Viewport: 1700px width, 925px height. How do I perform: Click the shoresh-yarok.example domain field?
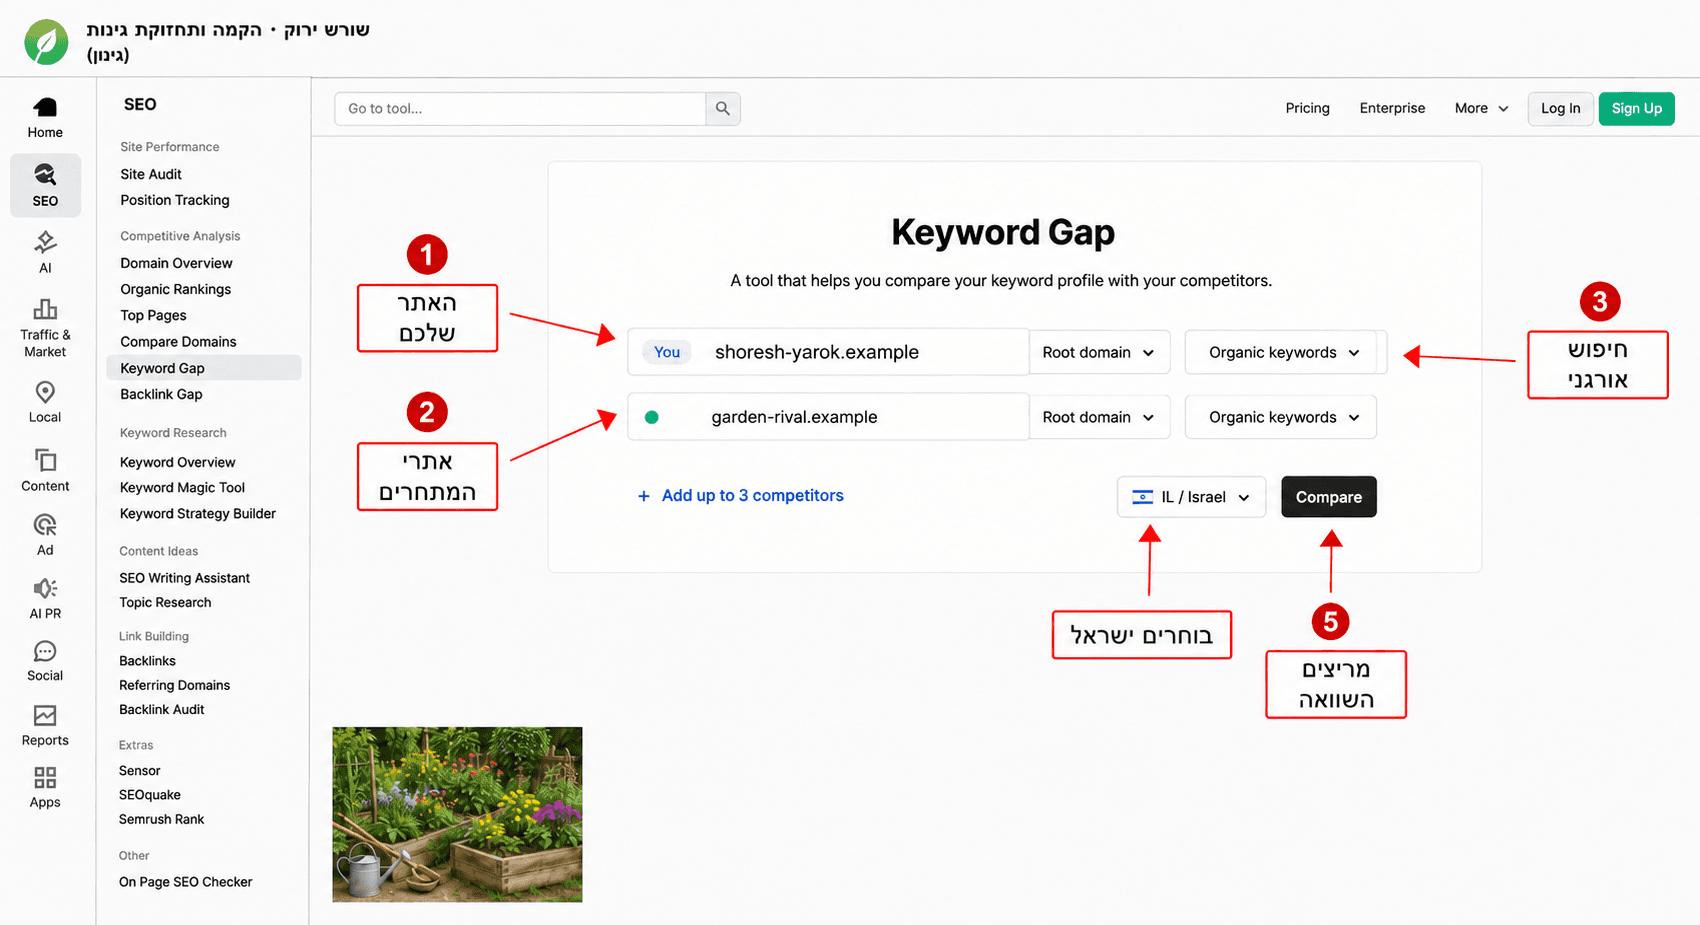(828, 352)
